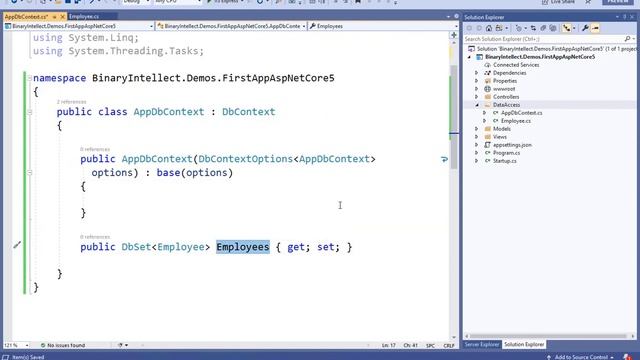
Task: Collapse the namespace outlining toggle
Action: pos(29,78)
